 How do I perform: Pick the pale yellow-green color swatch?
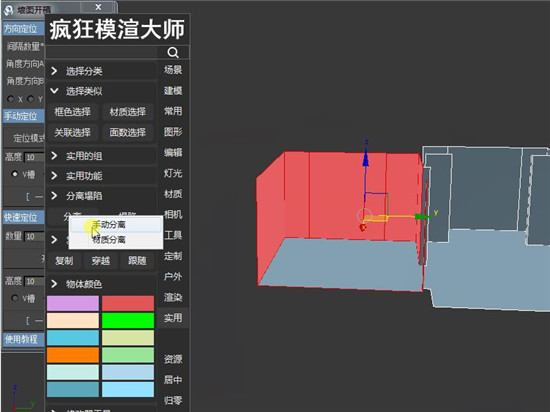click(128, 338)
